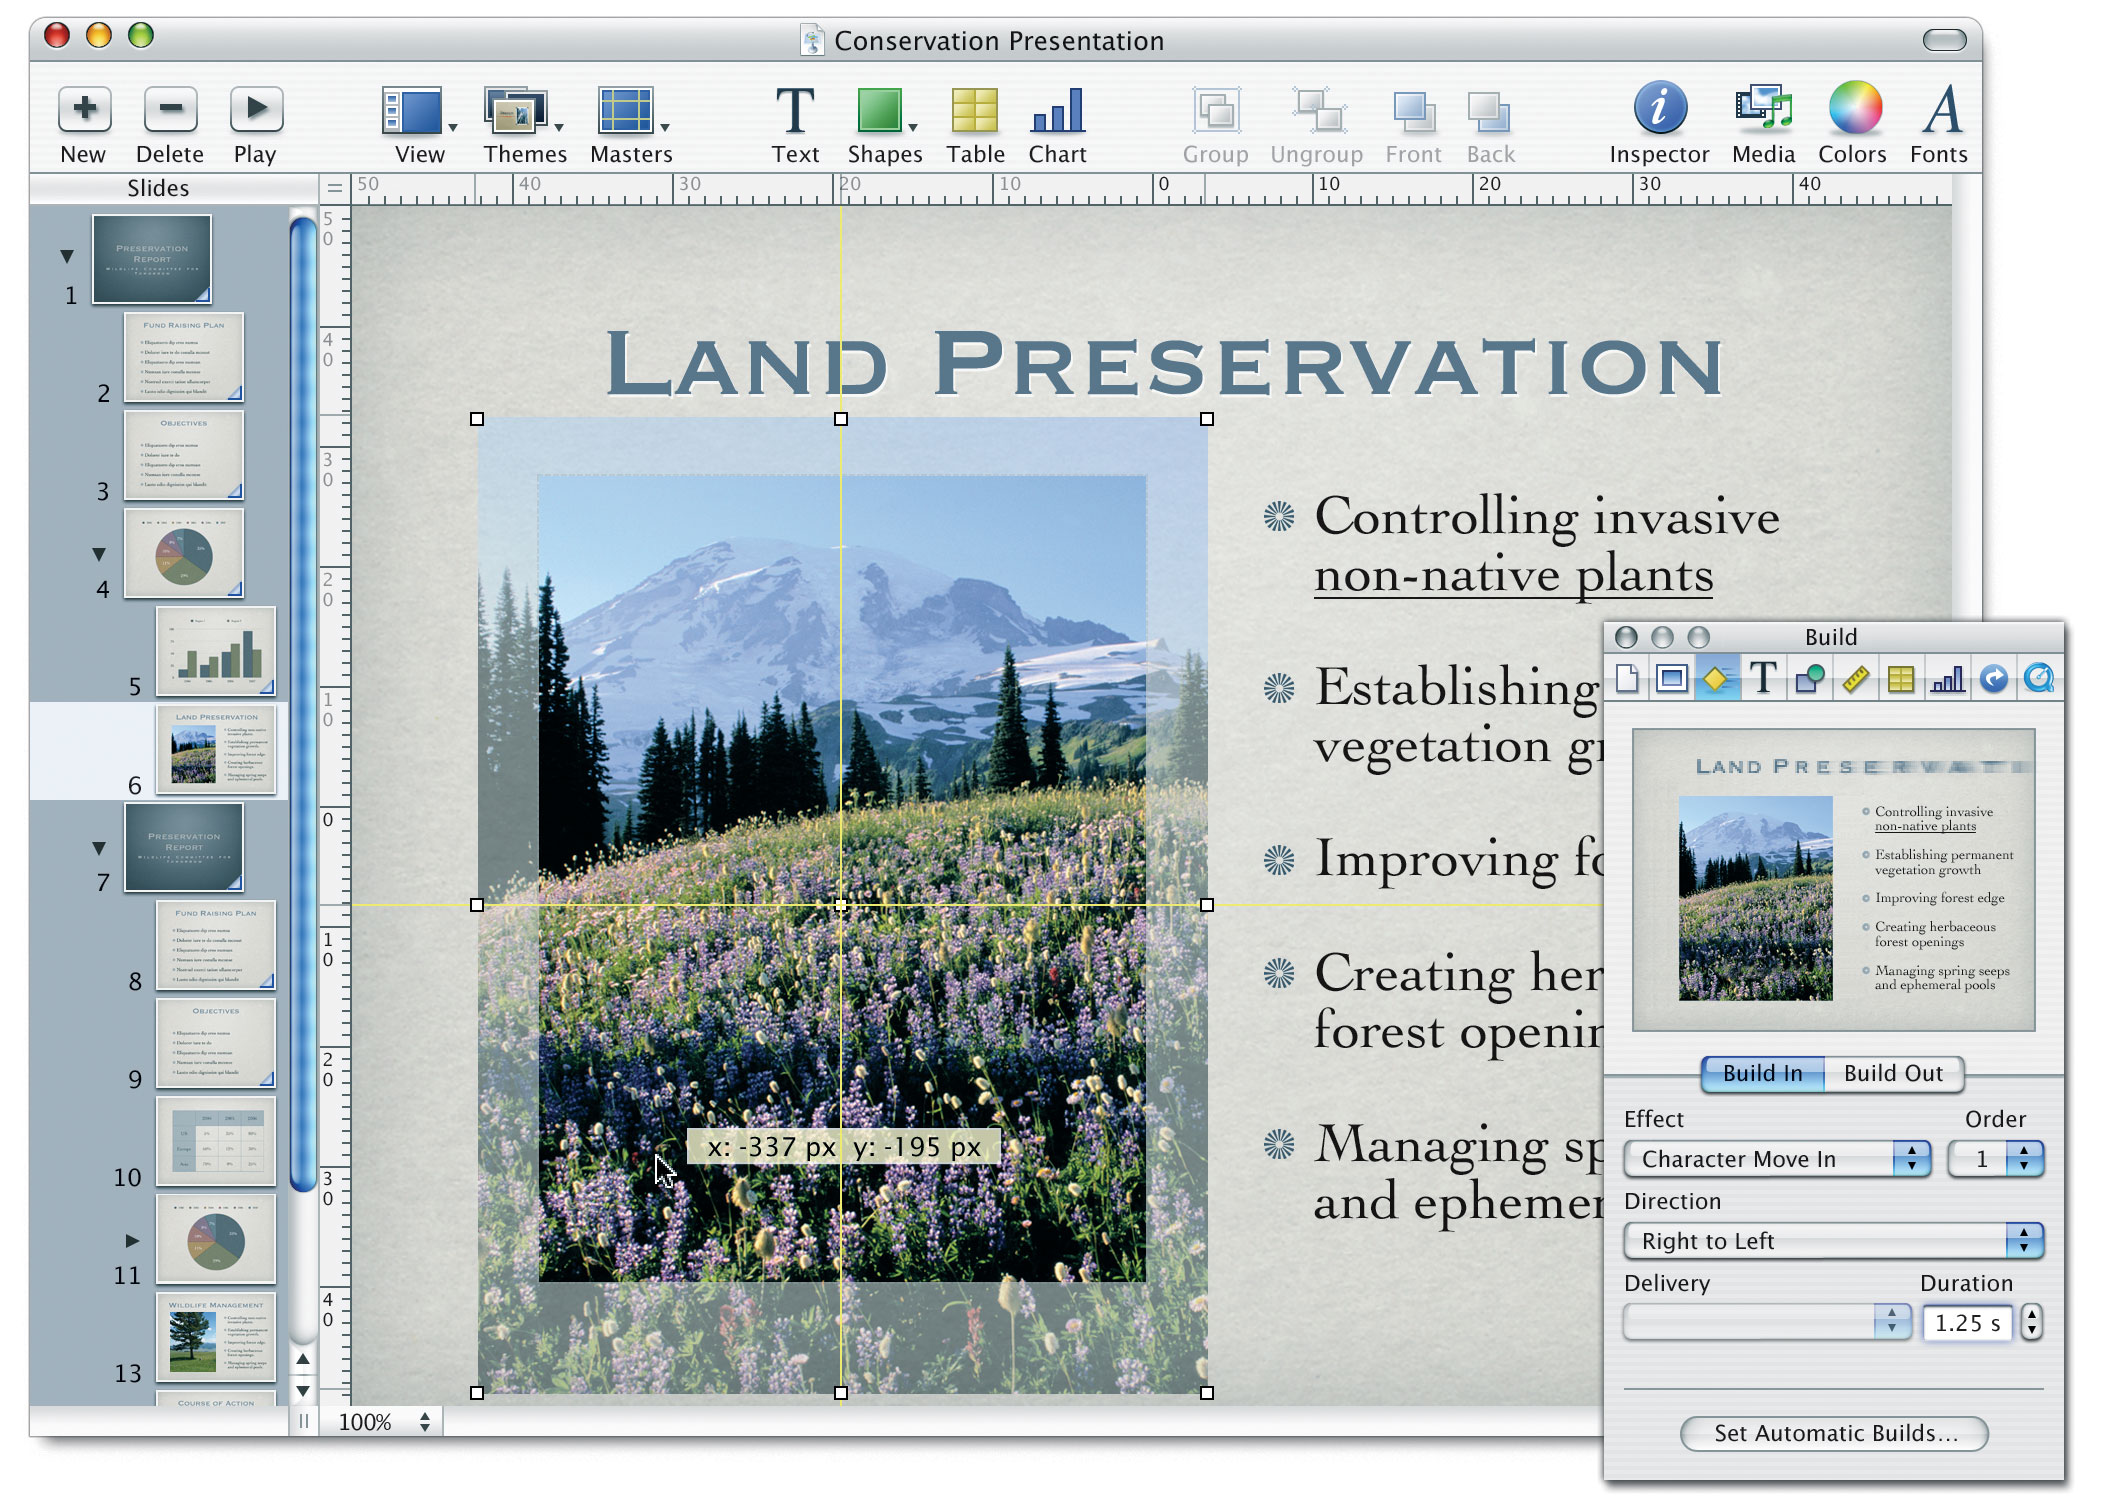Collapse slide 1 group triangle

pyautogui.click(x=67, y=256)
